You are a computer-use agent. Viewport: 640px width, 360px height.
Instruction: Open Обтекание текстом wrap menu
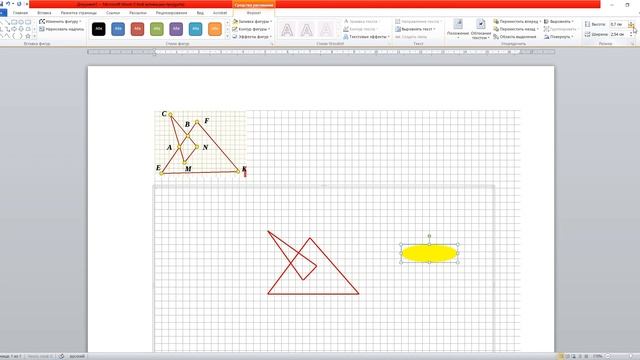coord(480,29)
